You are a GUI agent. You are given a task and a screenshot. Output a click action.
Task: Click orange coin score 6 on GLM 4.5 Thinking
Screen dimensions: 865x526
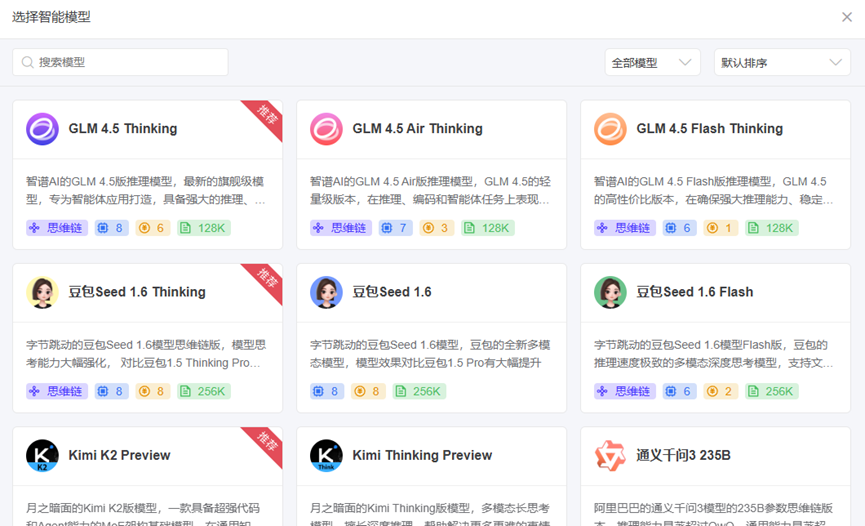coord(153,228)
